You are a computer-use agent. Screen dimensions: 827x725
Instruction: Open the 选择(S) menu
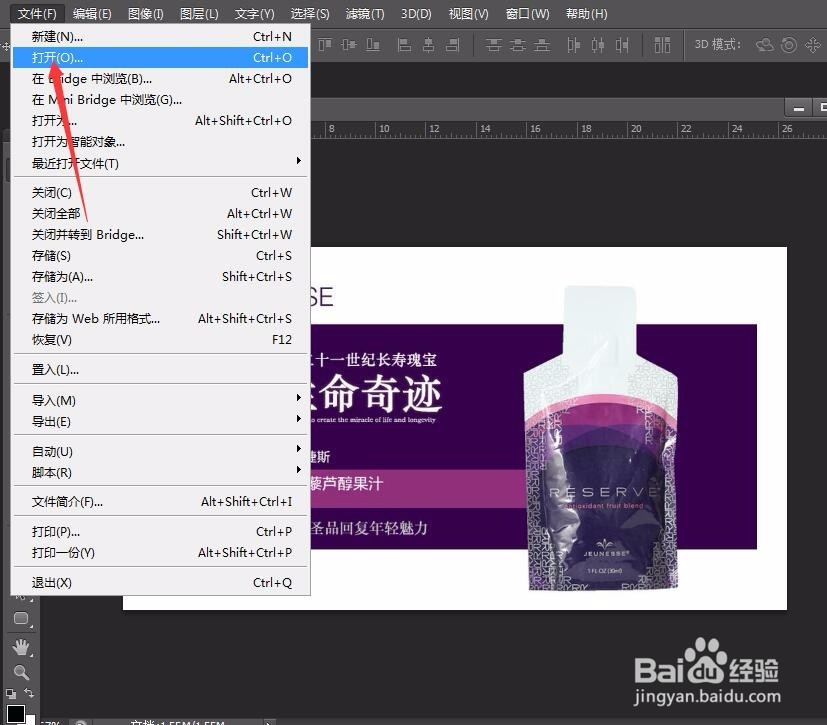click(310, 14)
